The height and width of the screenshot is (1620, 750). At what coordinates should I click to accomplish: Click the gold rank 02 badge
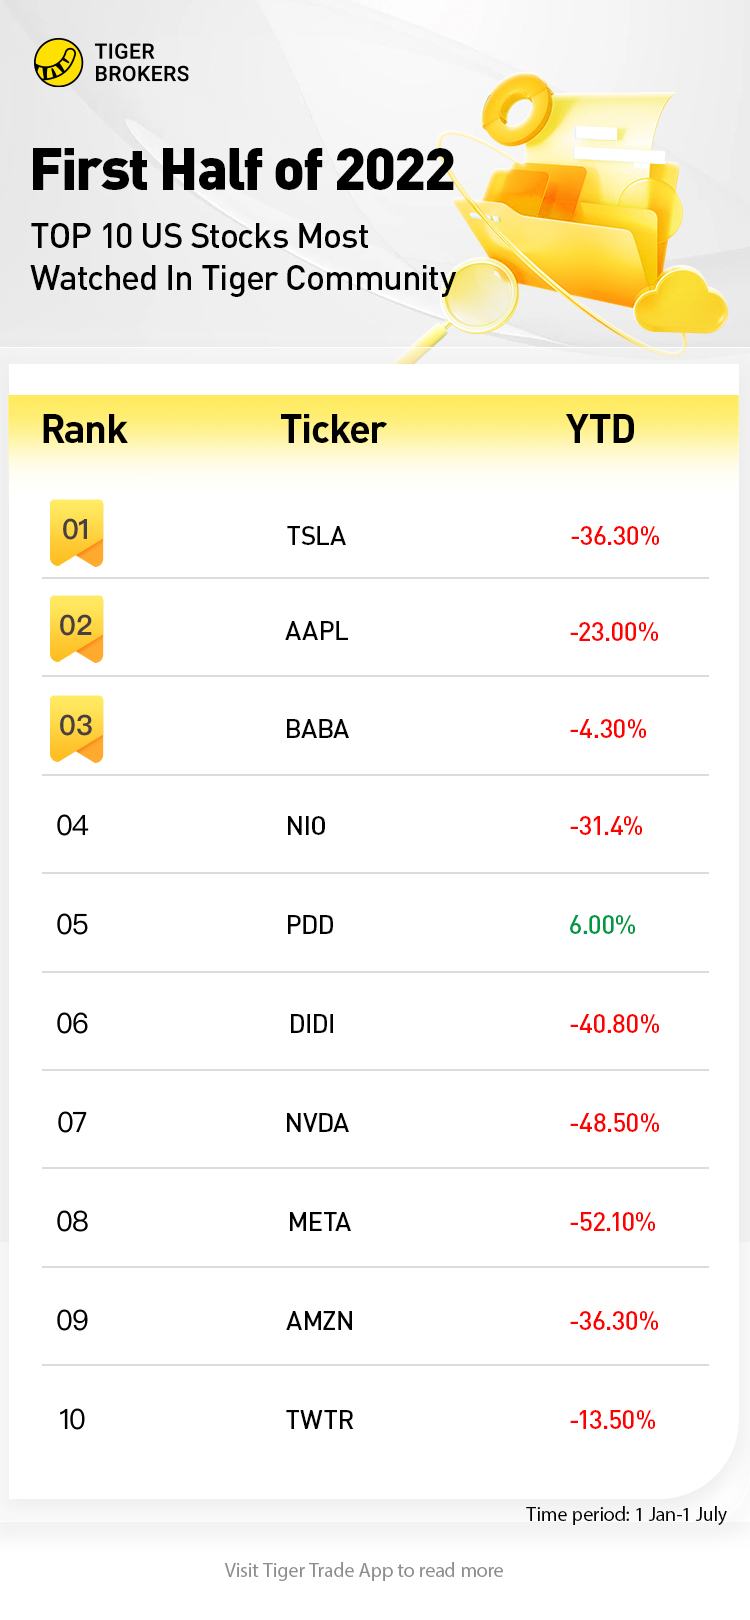tap(76, 628)
